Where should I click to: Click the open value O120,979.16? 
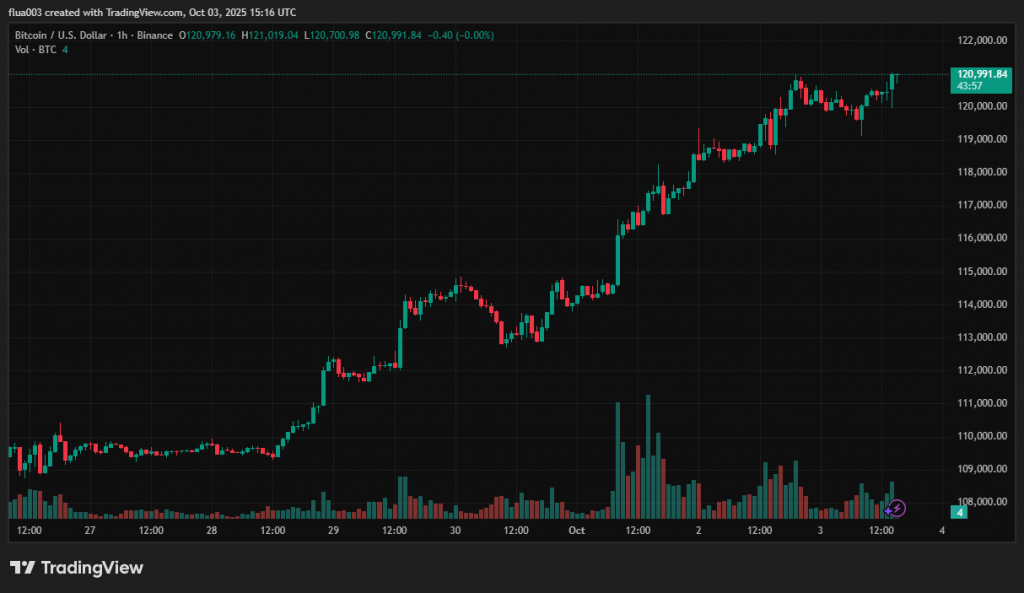[x=208, y=35]
